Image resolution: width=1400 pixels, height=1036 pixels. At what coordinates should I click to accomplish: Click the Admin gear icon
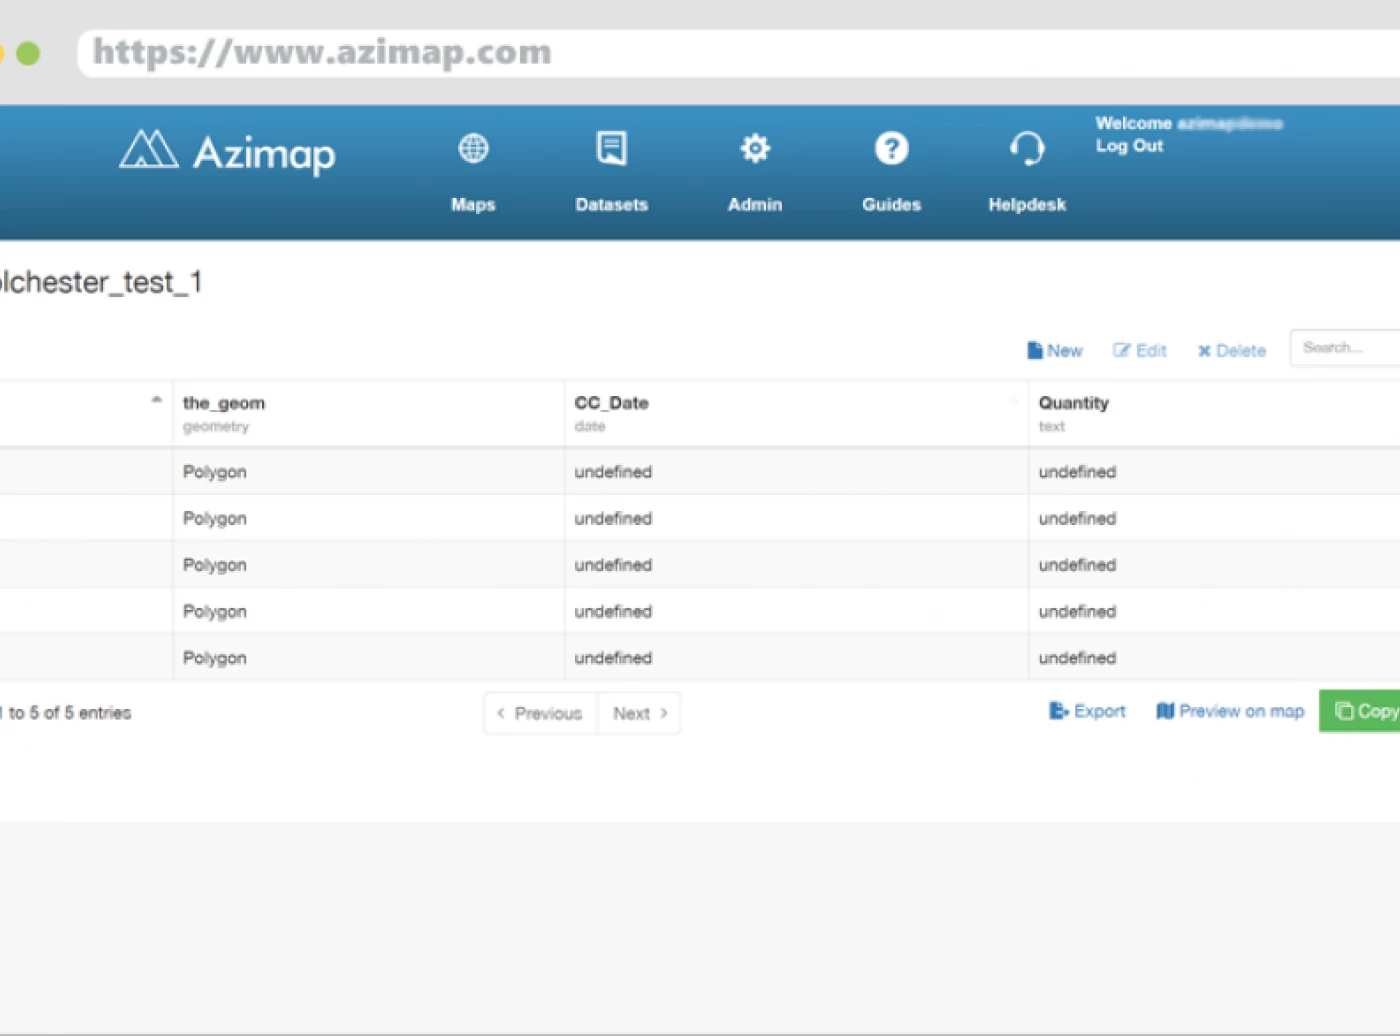[755, 149]
